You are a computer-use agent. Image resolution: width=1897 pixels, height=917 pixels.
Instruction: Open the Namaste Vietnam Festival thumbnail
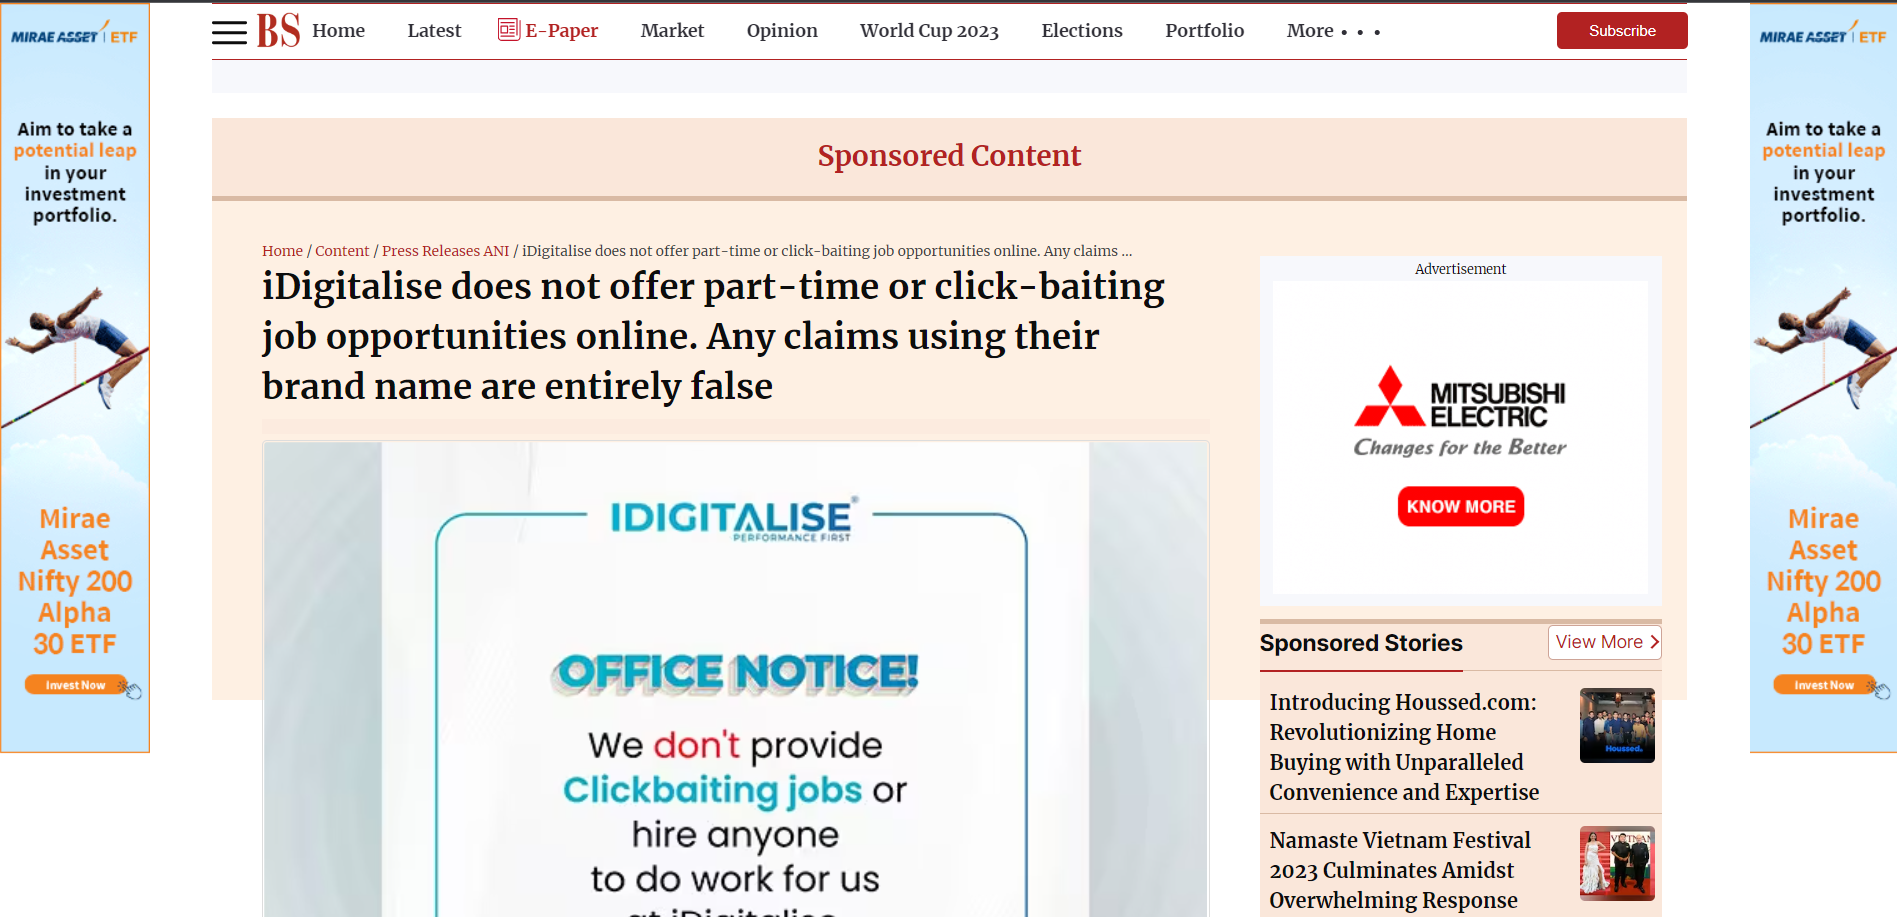point(1617,863)
